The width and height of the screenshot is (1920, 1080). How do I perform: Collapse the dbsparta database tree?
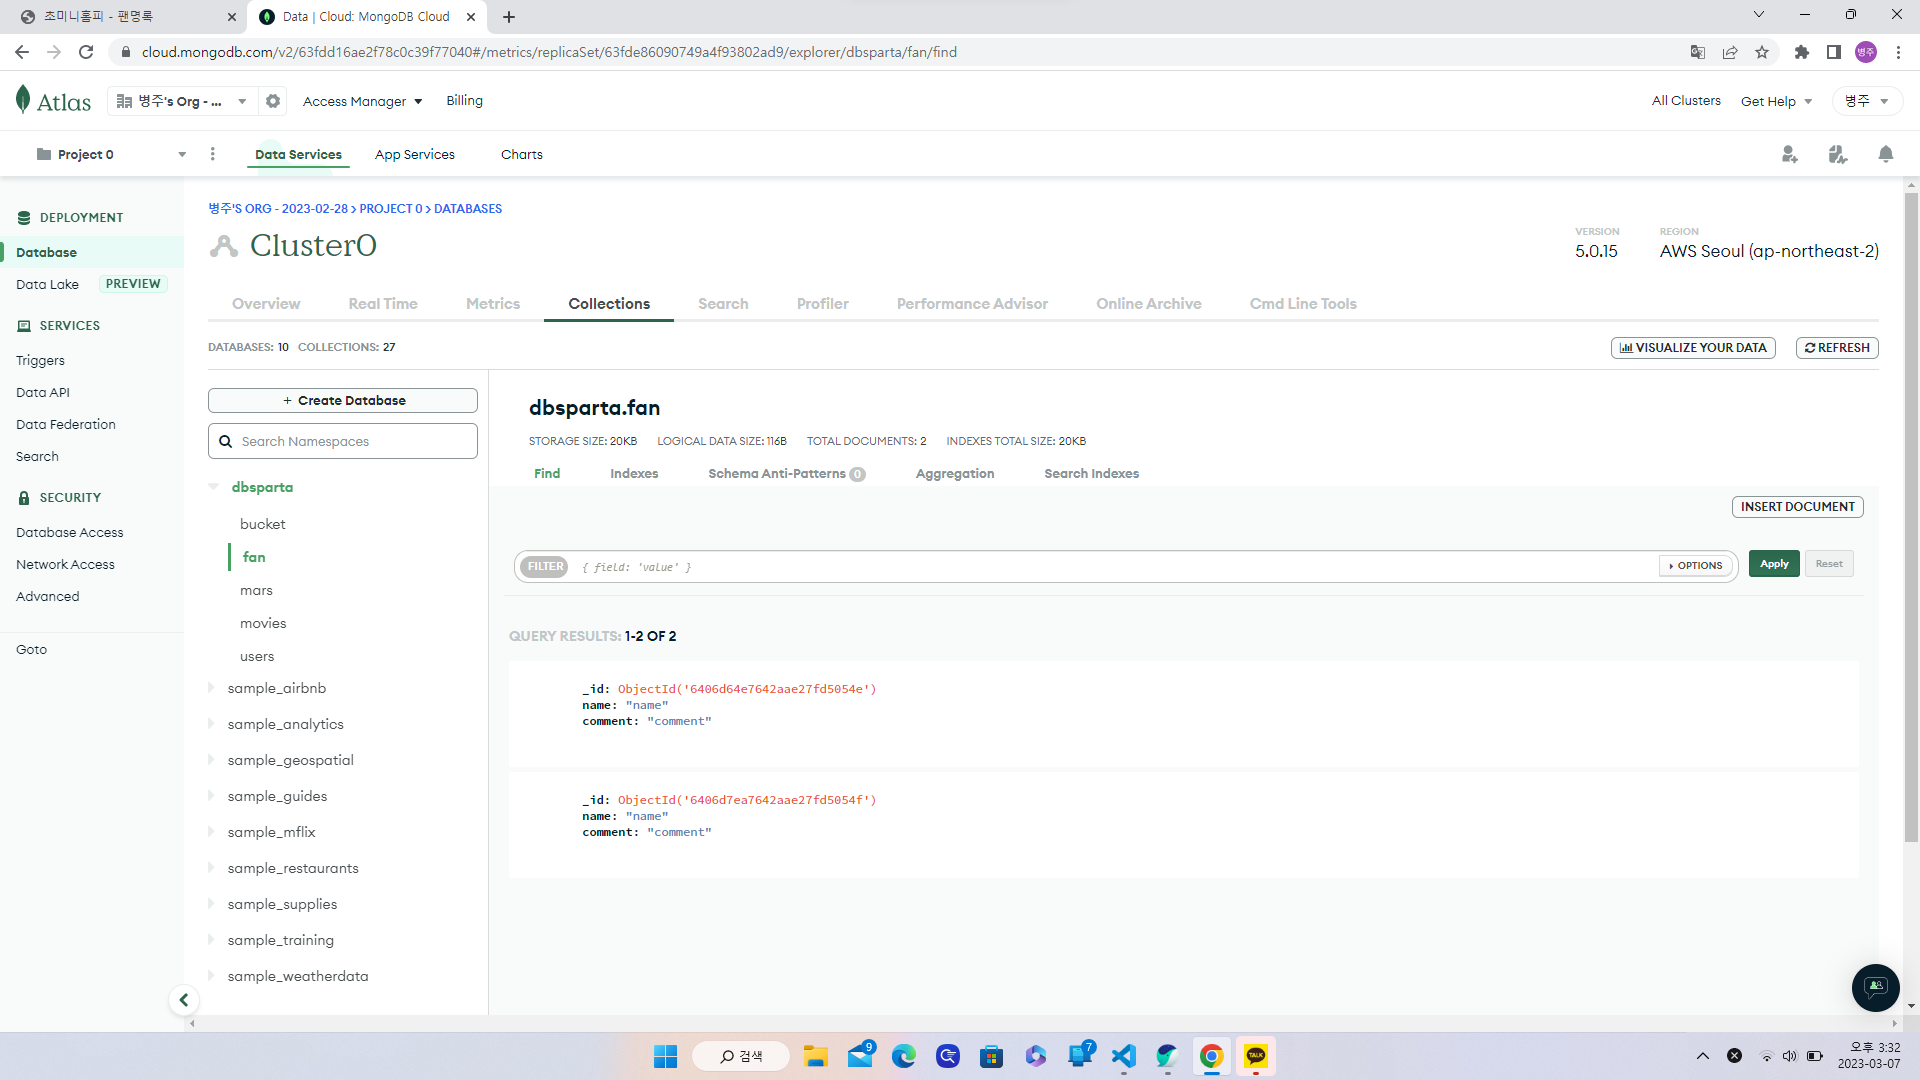pyautogui.click(x=214, y=487)
